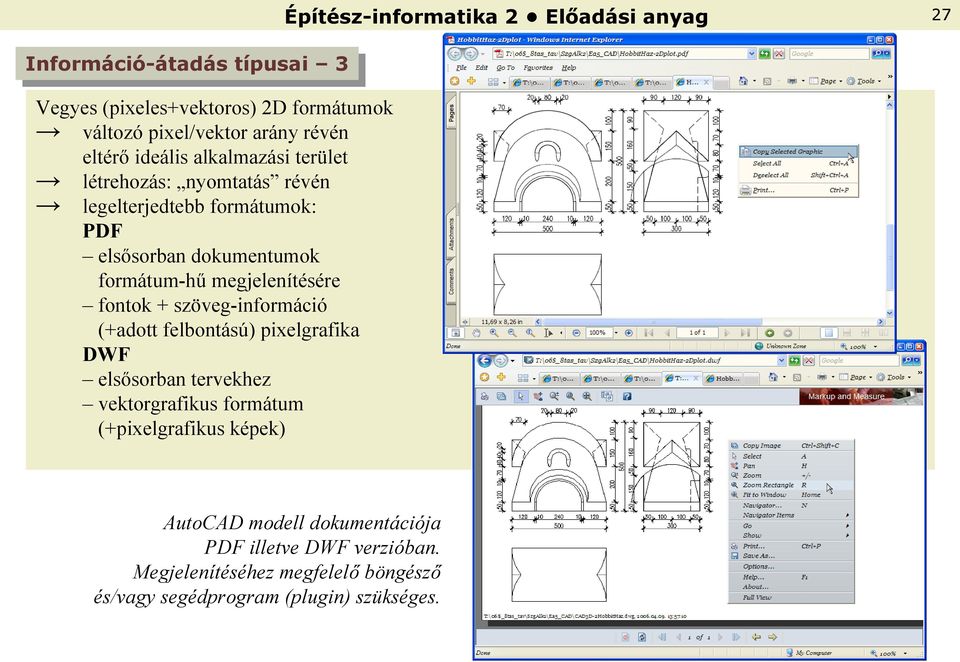Select the text Select tool in PDF toolbar
The height and width of the screenshot is (662, 960).
tap(548, 333)
